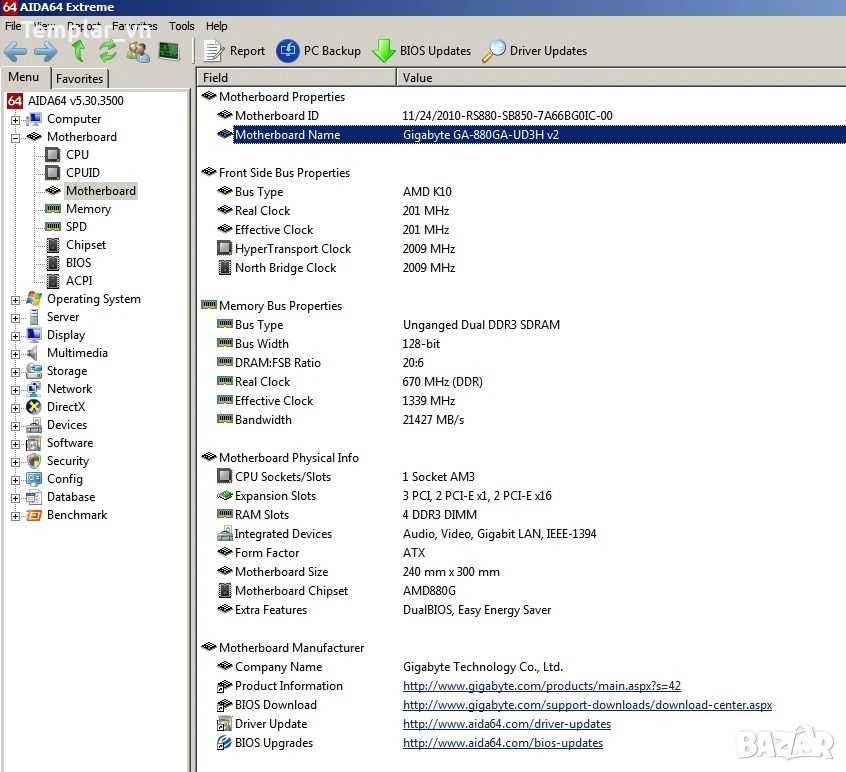Click the Security shield icon

(34, 461)
